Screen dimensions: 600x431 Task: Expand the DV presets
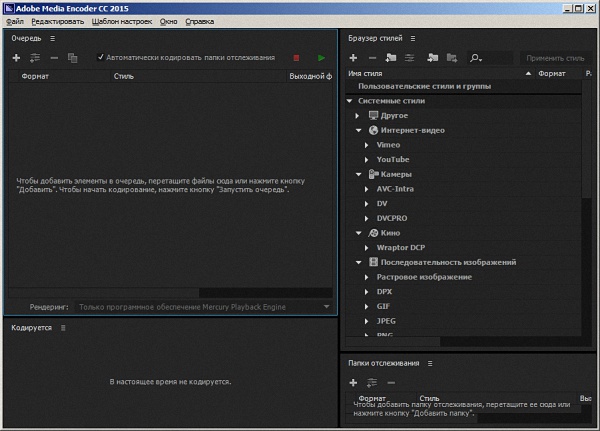click(x=367, y=204)
